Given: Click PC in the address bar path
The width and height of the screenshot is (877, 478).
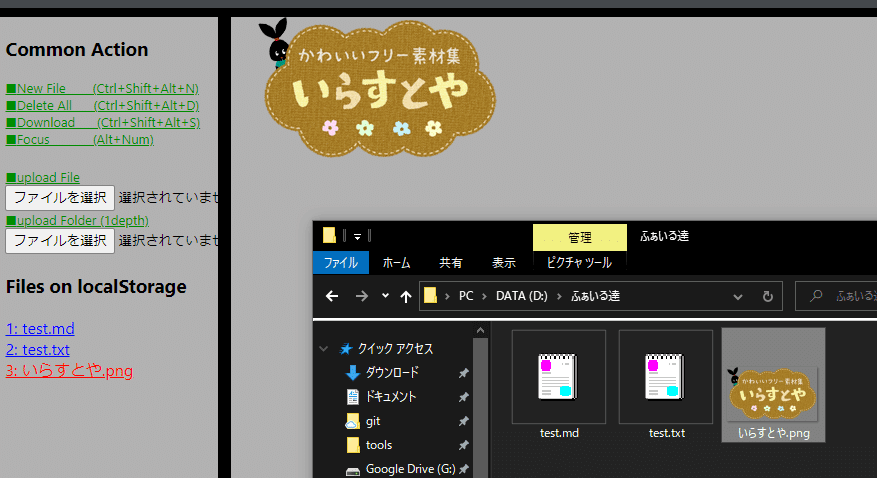Looking at the screenshot, I should [466, 296].
